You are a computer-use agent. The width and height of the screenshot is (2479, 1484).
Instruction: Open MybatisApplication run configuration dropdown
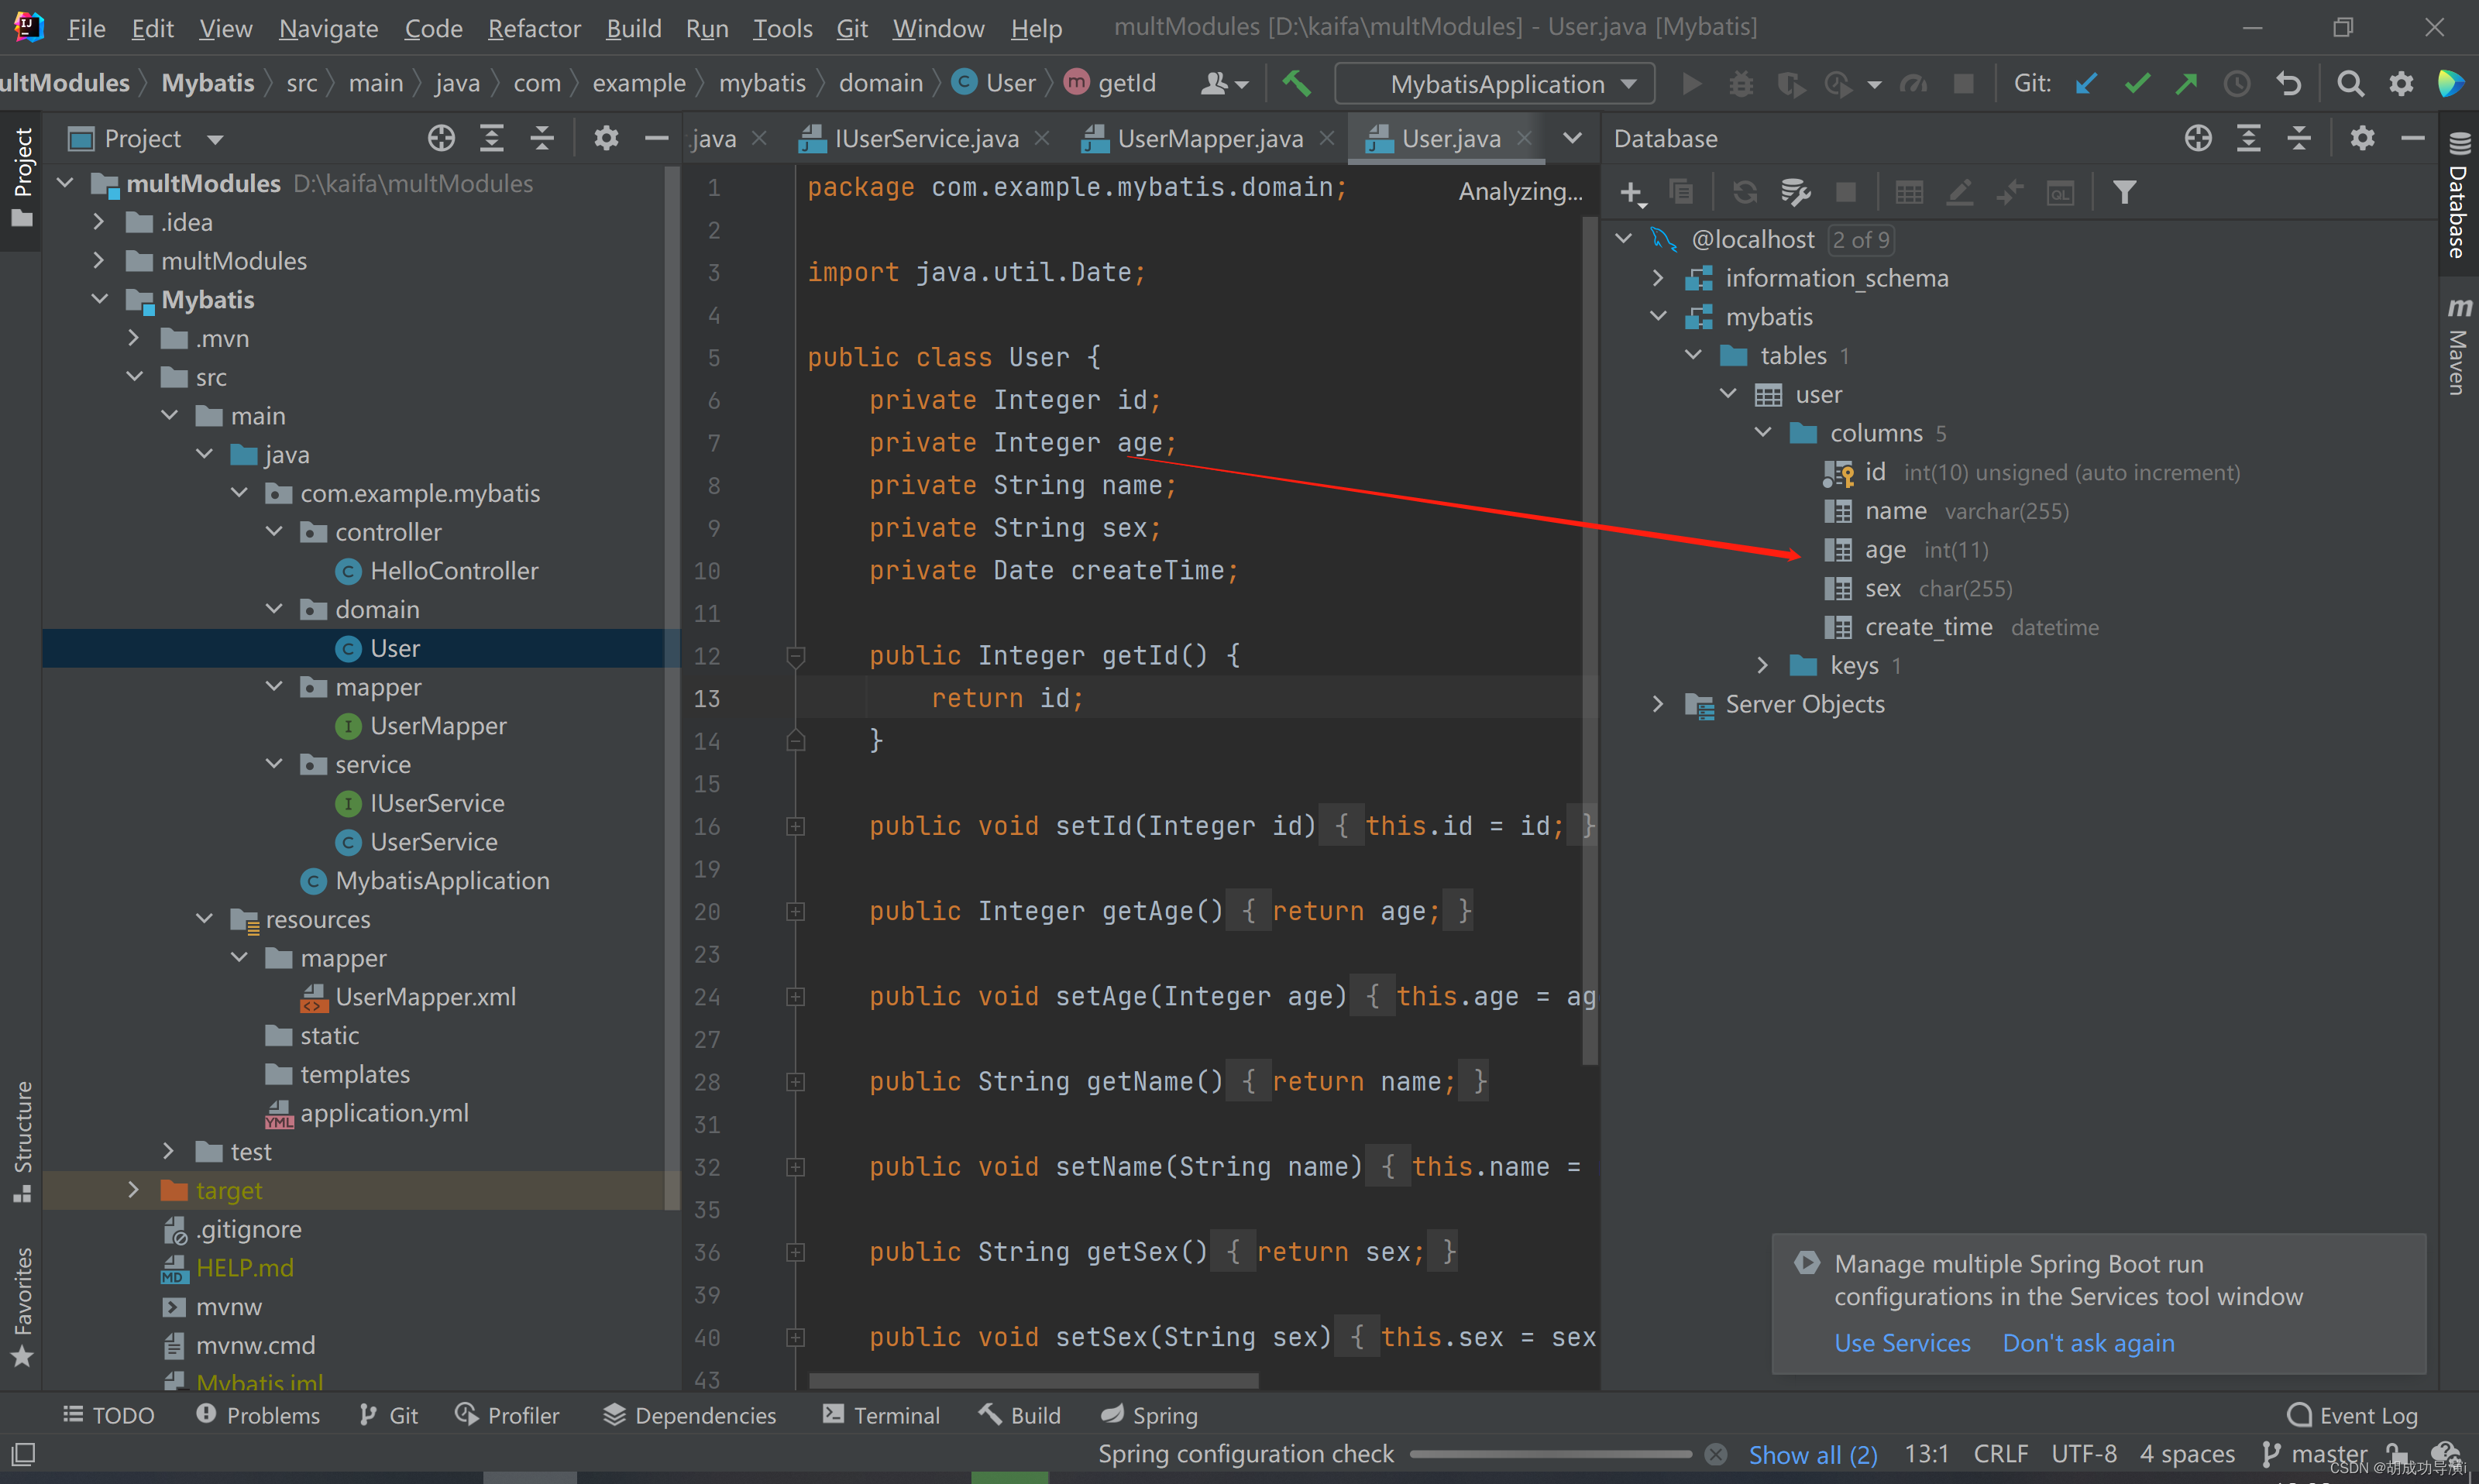coord(1494,84)
